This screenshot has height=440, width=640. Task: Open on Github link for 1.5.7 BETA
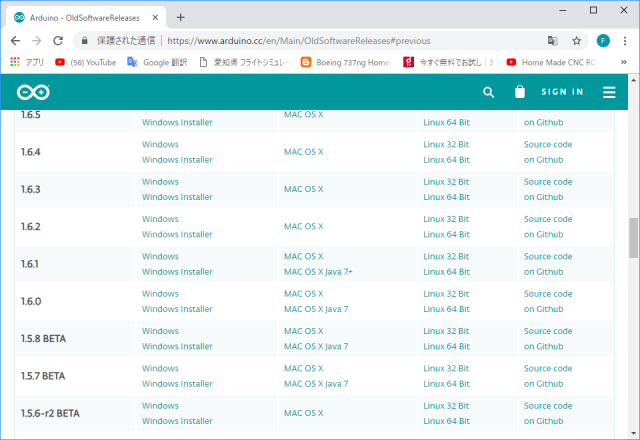[543, 384]
